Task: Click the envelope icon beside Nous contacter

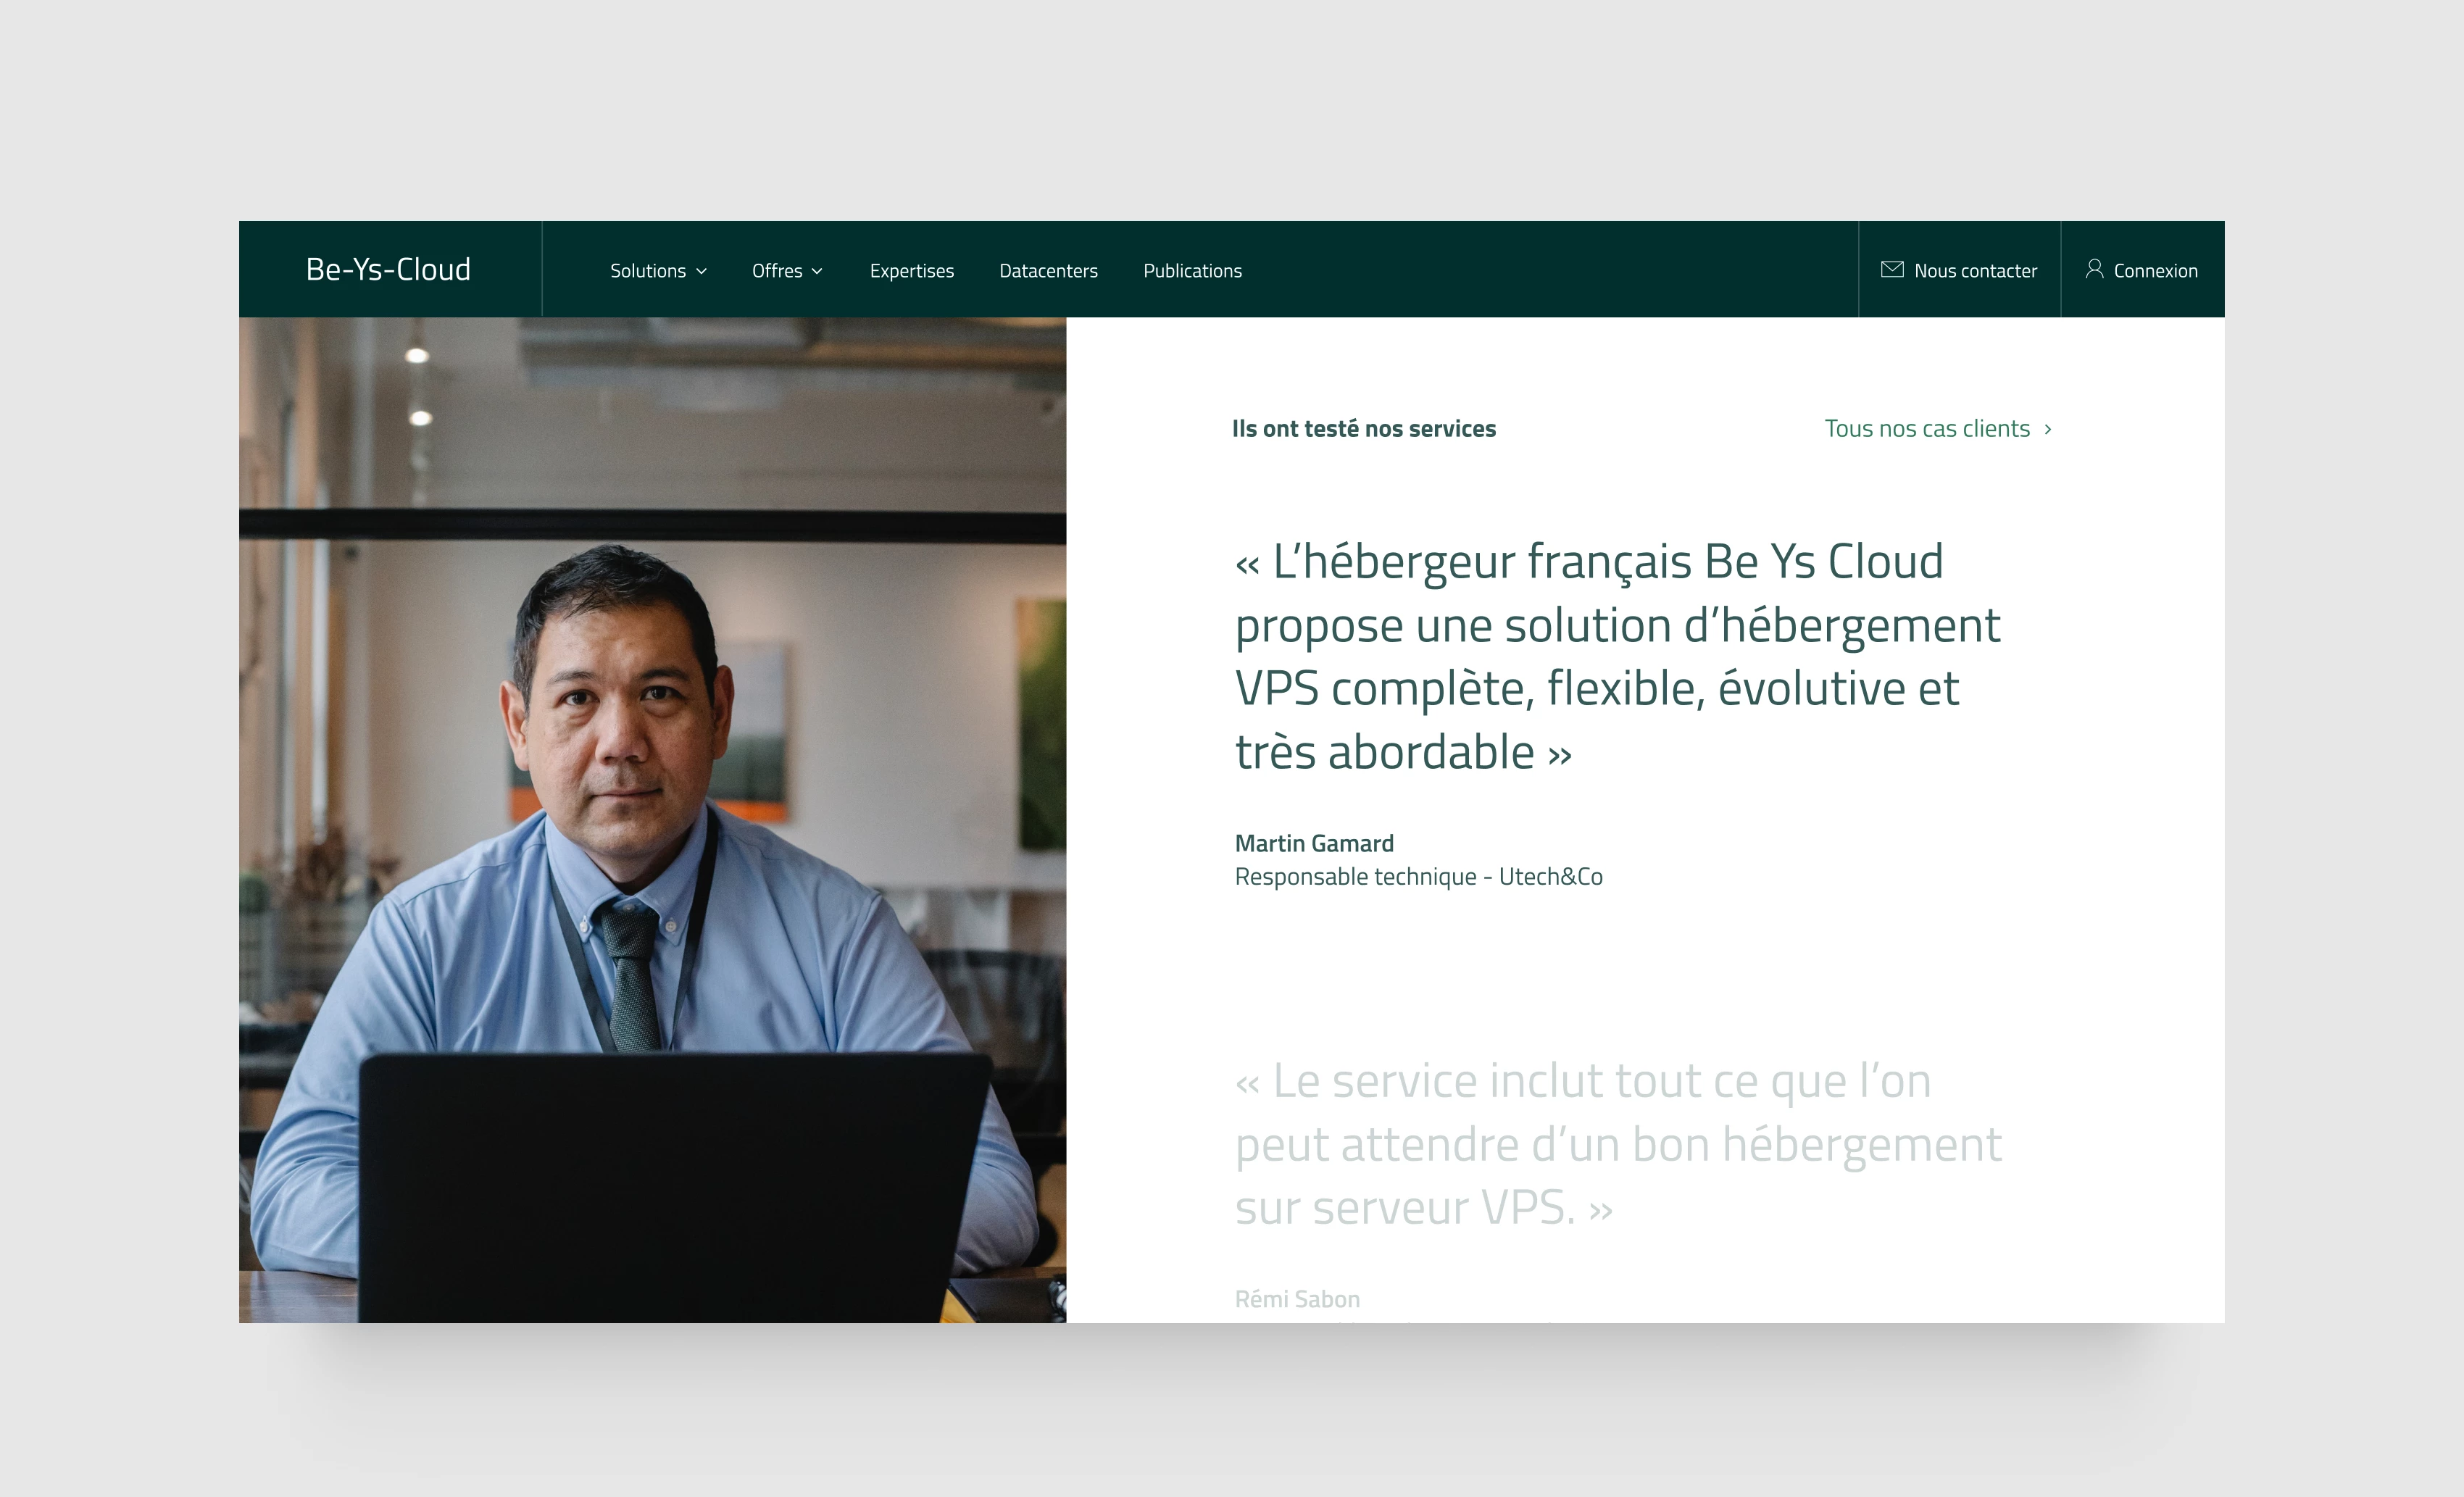Action: [x=1892, y=270]
